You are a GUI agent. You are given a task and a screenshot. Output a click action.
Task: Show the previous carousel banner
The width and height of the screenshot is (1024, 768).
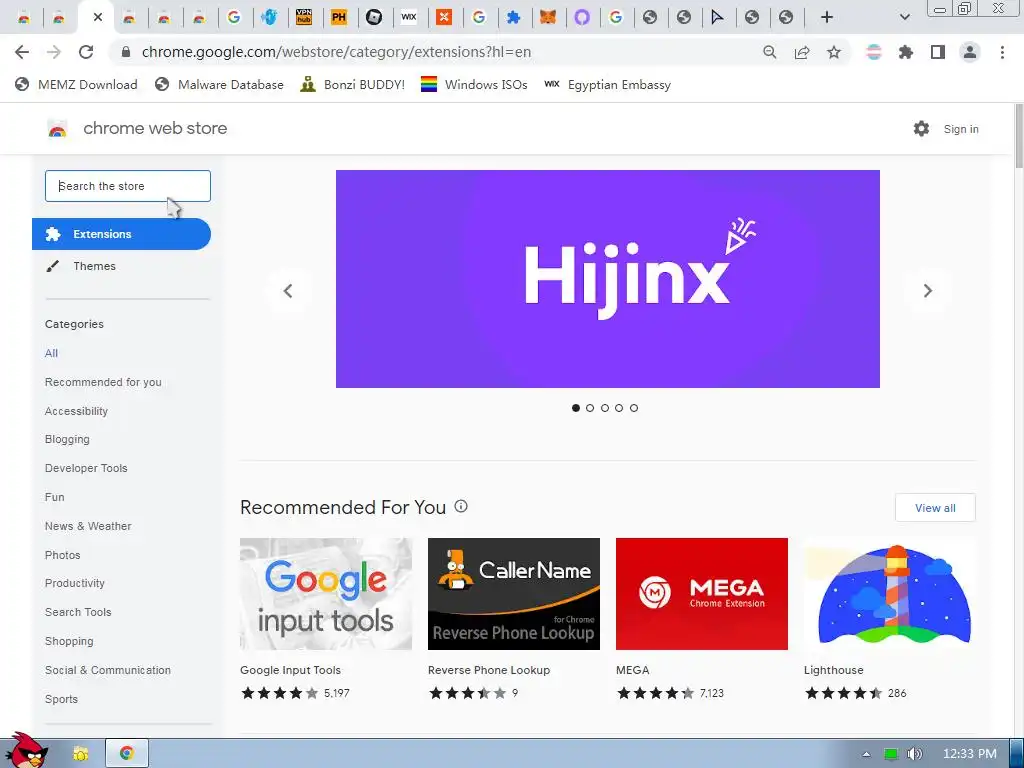pos(287,291)
